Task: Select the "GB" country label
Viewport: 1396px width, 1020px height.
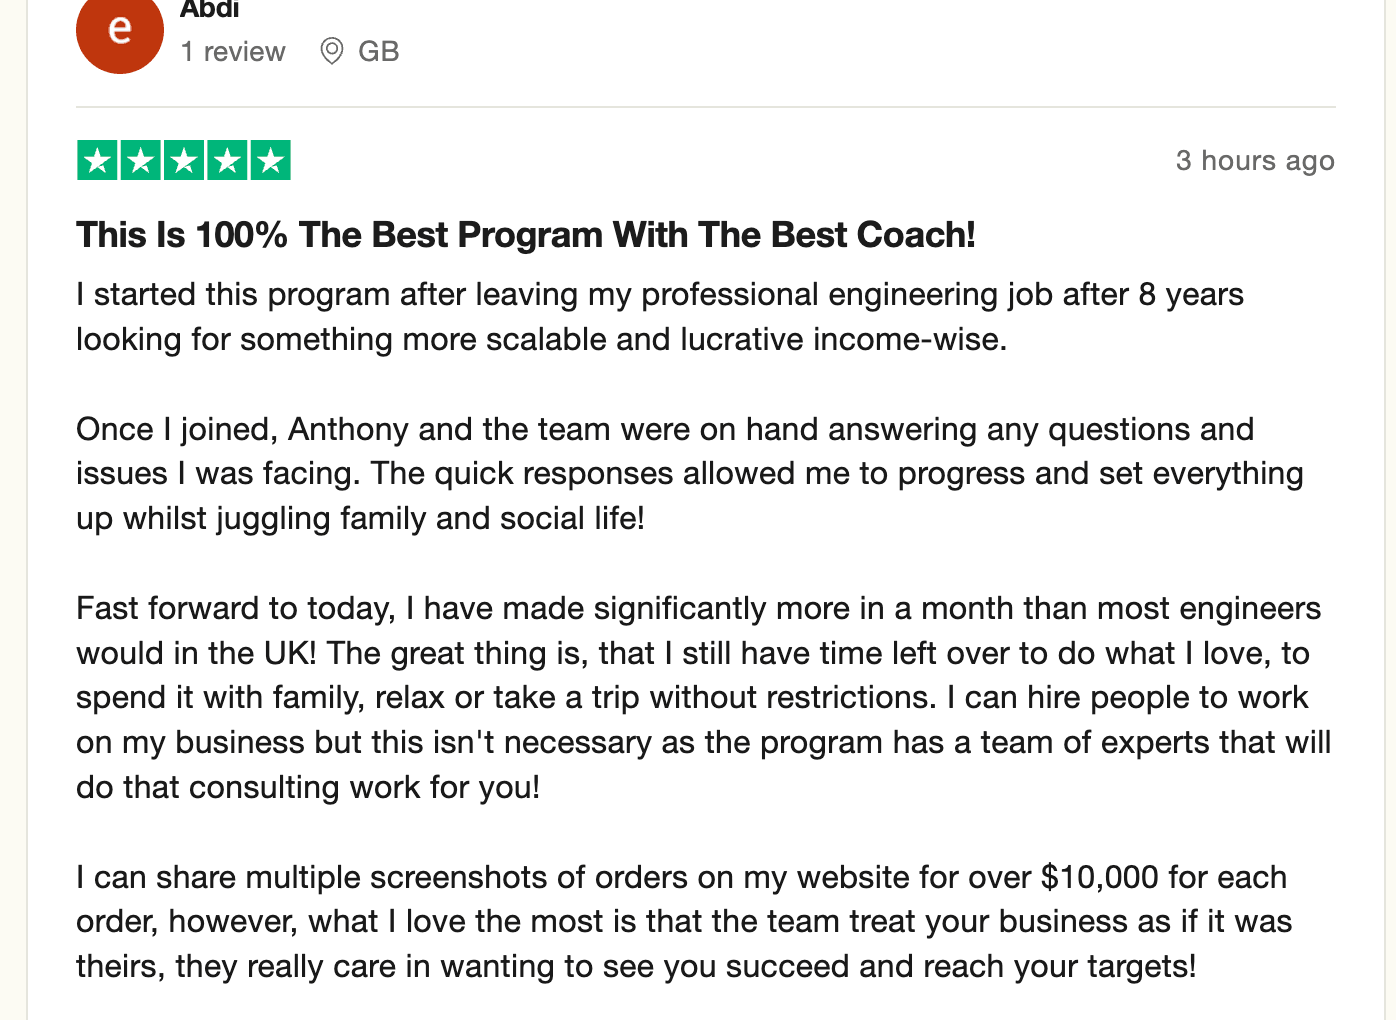Action: click(x=378, y=51)
